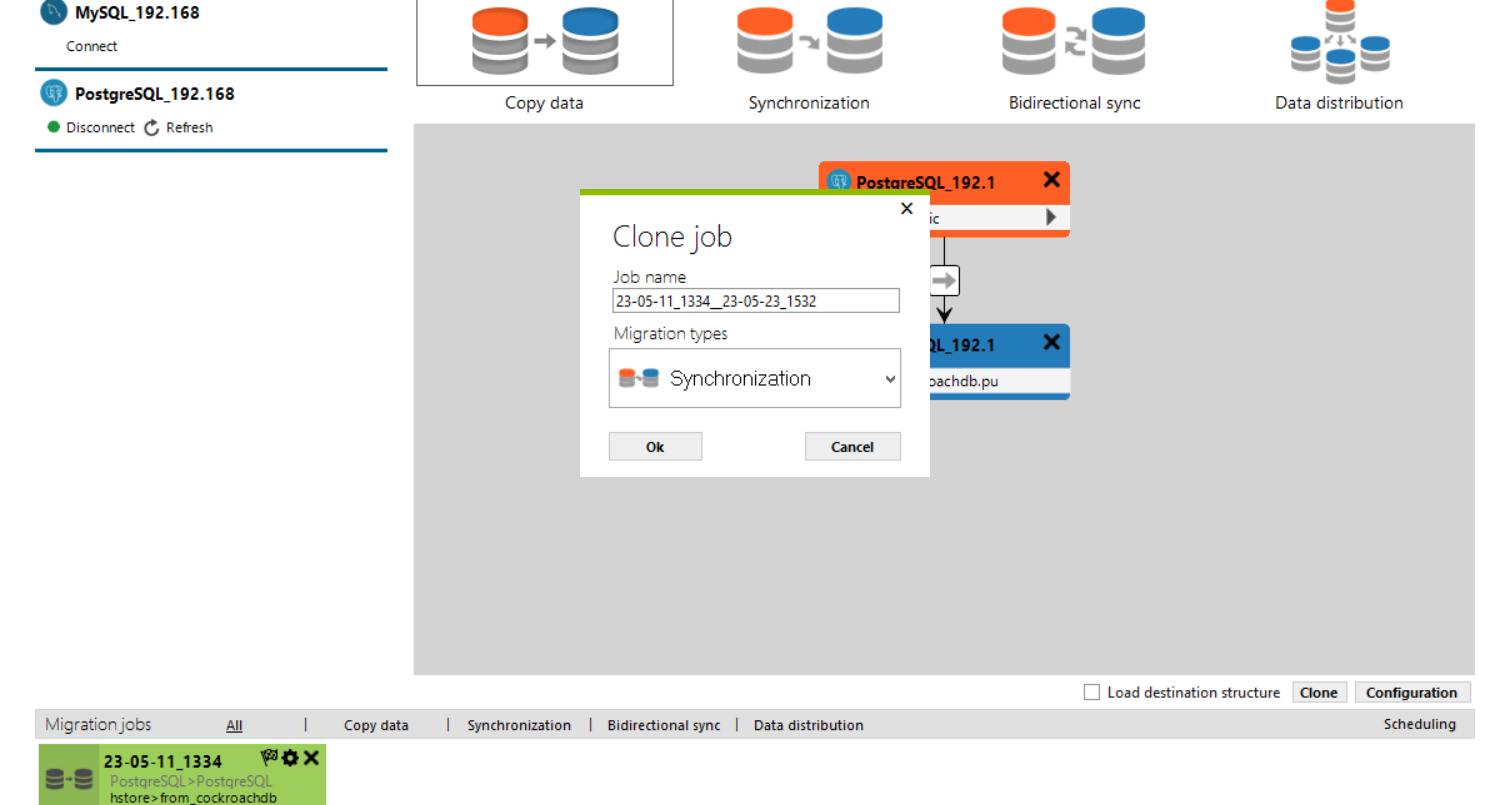Select the Data distribution migration type icon
Viewport: 1509px width, 805px height.
[x=1339, y=42]
